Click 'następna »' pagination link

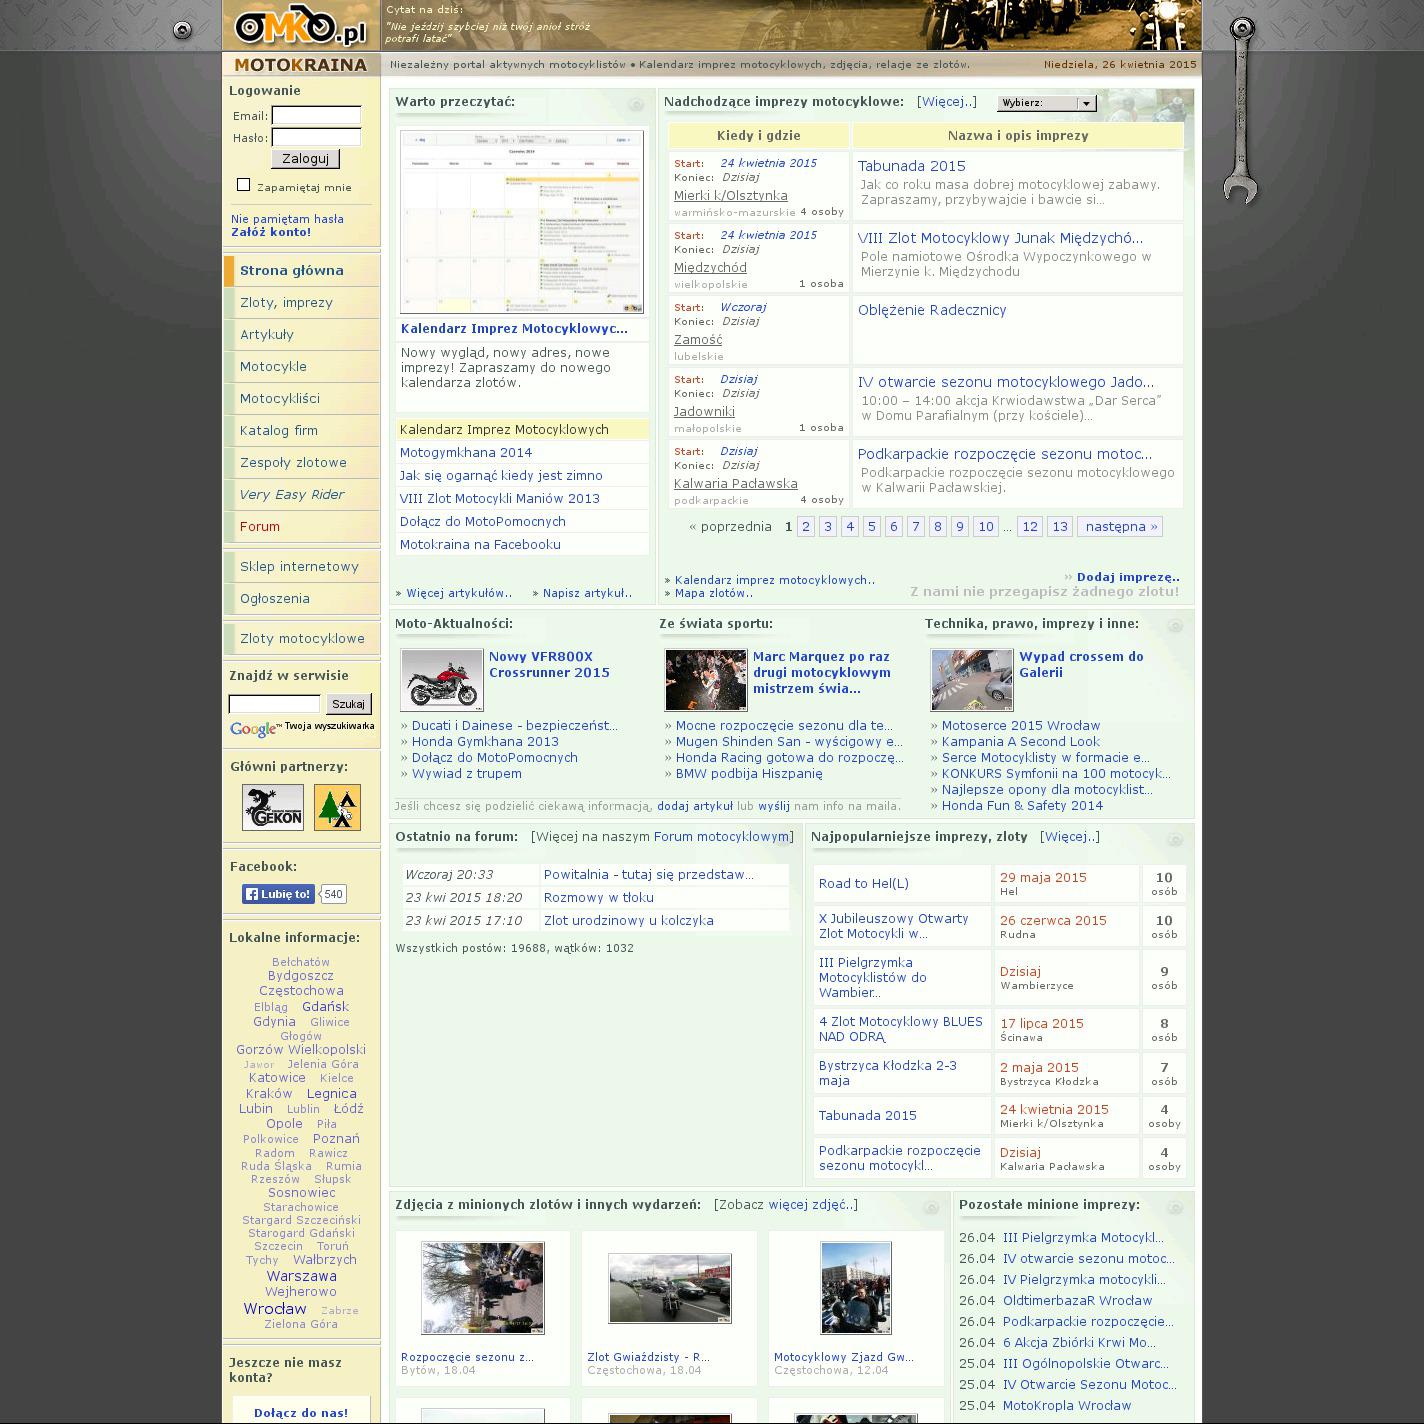point(1120,527)
